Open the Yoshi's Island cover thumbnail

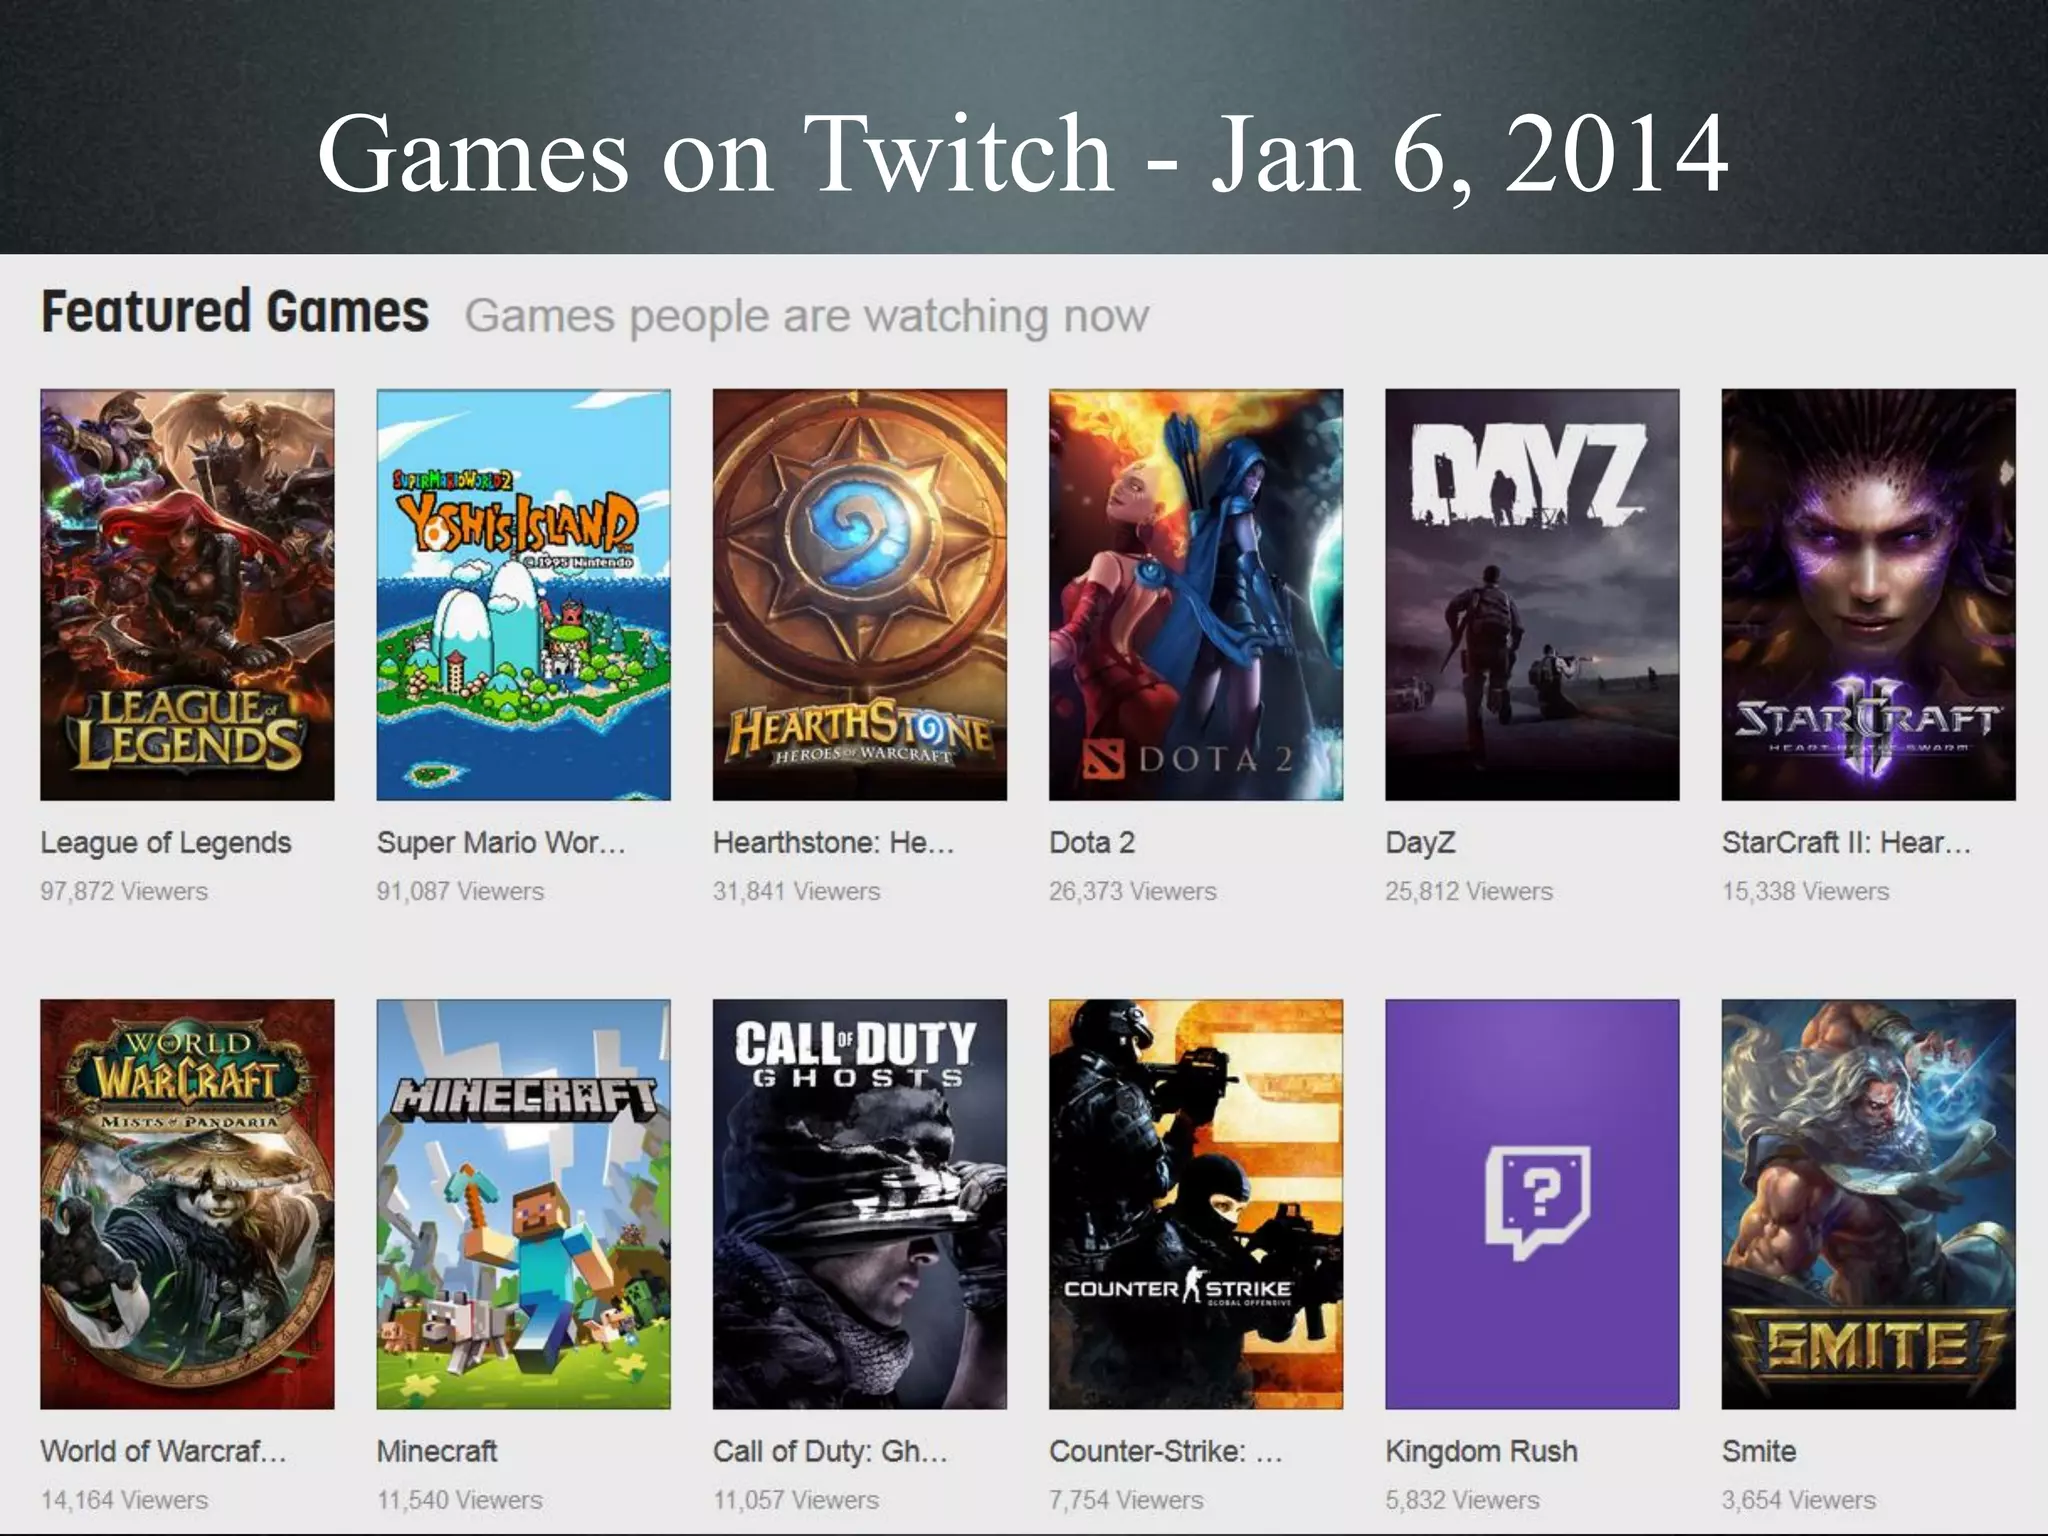point(523,594)
